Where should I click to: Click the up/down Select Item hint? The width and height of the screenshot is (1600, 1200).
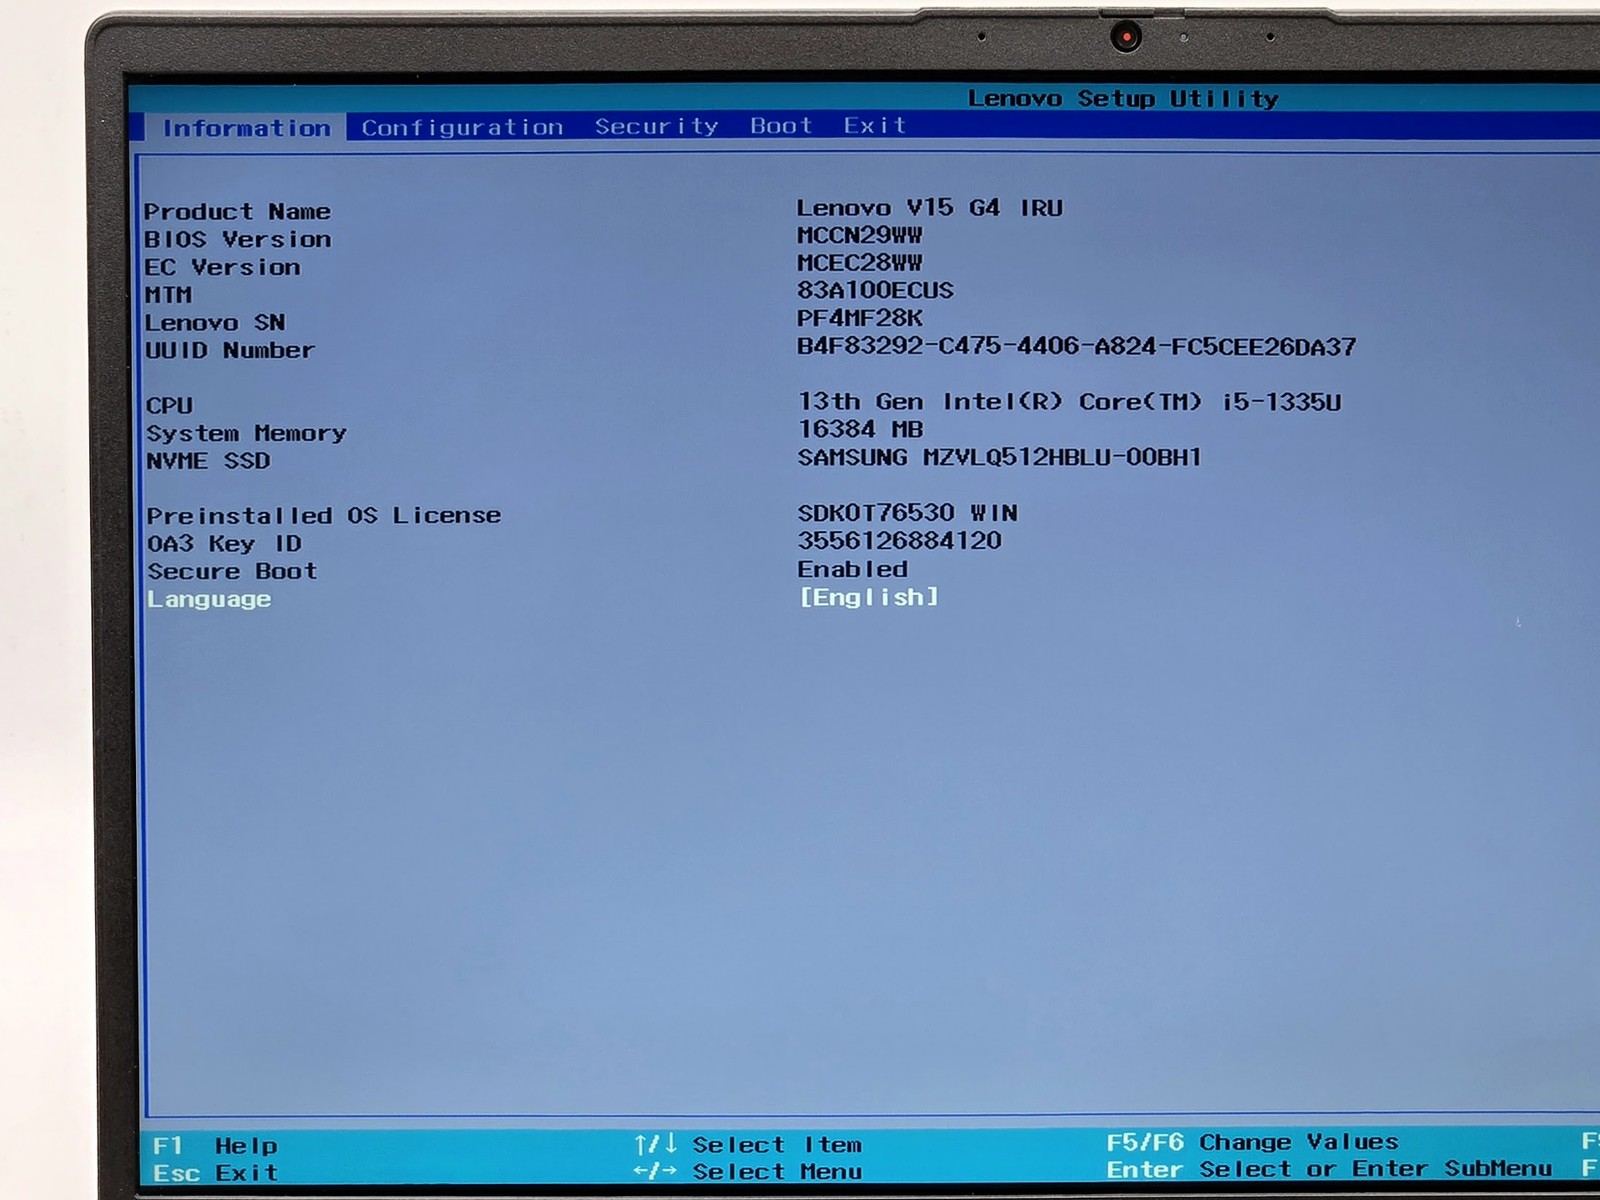tap(748, 1144)
